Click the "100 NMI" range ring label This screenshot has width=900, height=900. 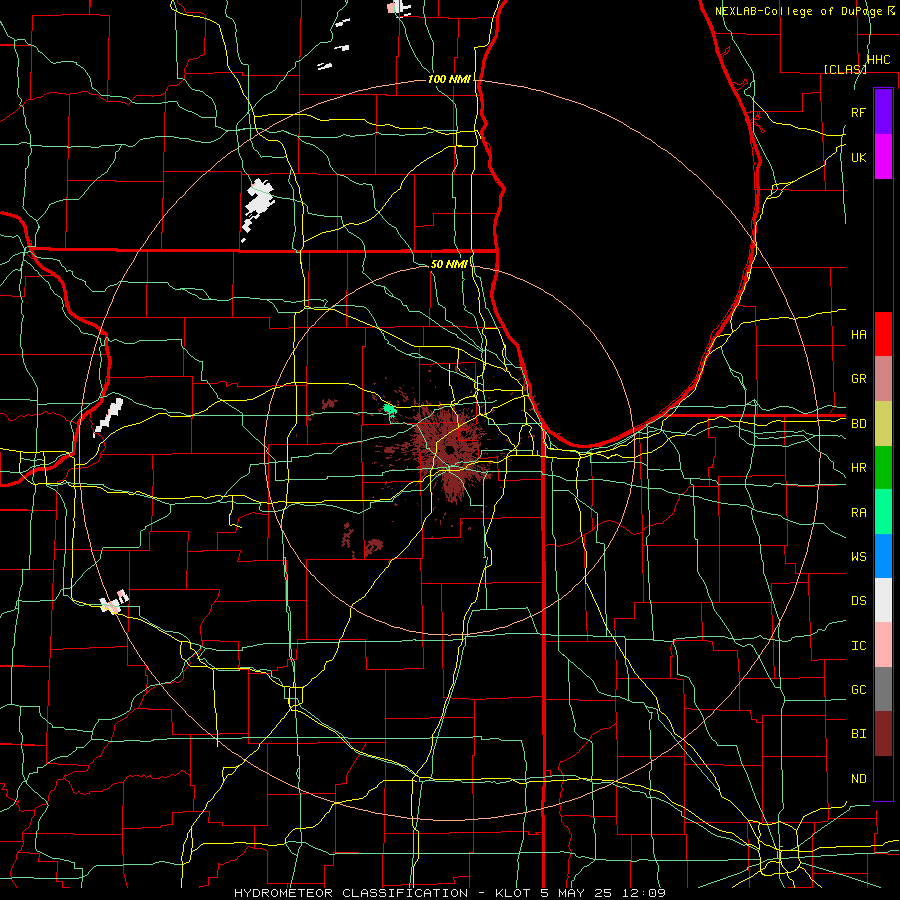point(449,79)
